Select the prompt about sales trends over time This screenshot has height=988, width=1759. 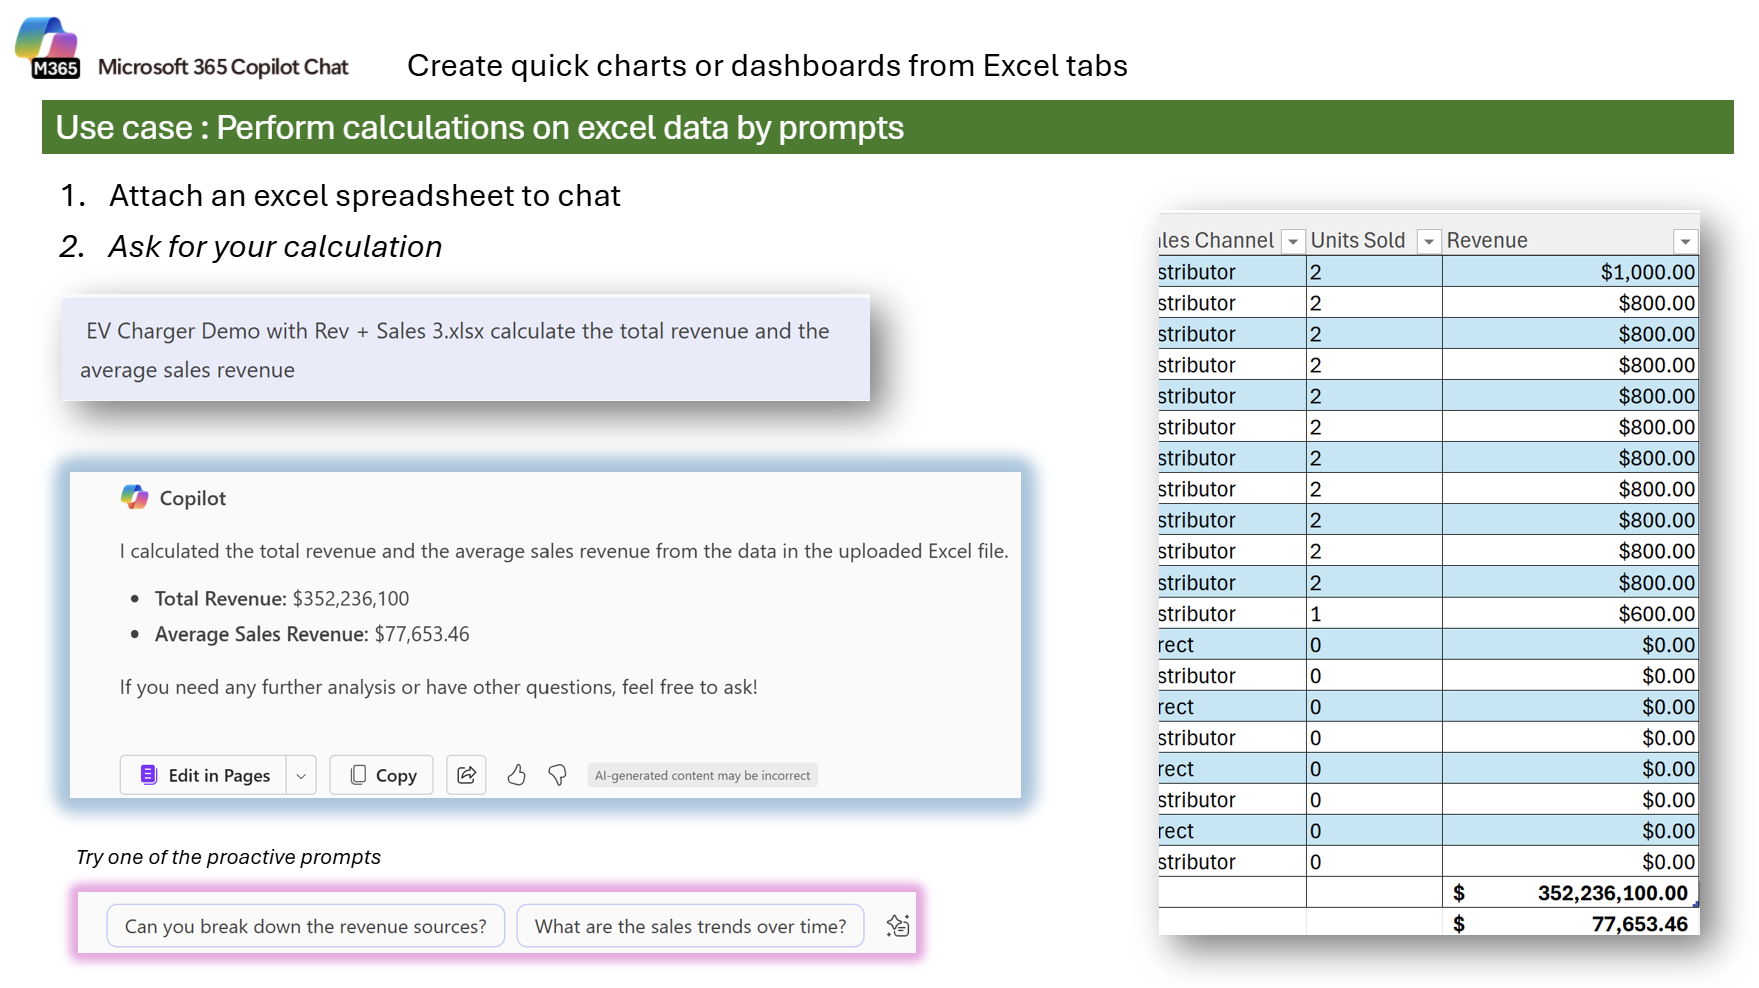pyautogui.click(x=690, y=925)
